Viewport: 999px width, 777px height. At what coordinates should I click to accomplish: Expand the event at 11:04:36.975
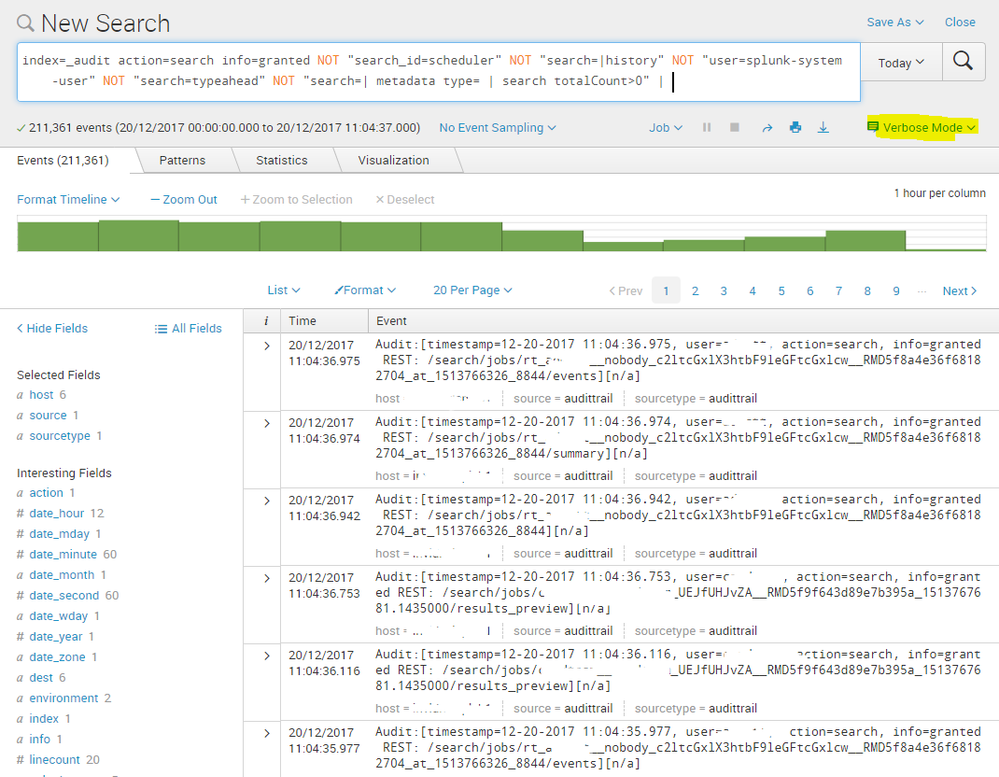[x=267, y=346]
